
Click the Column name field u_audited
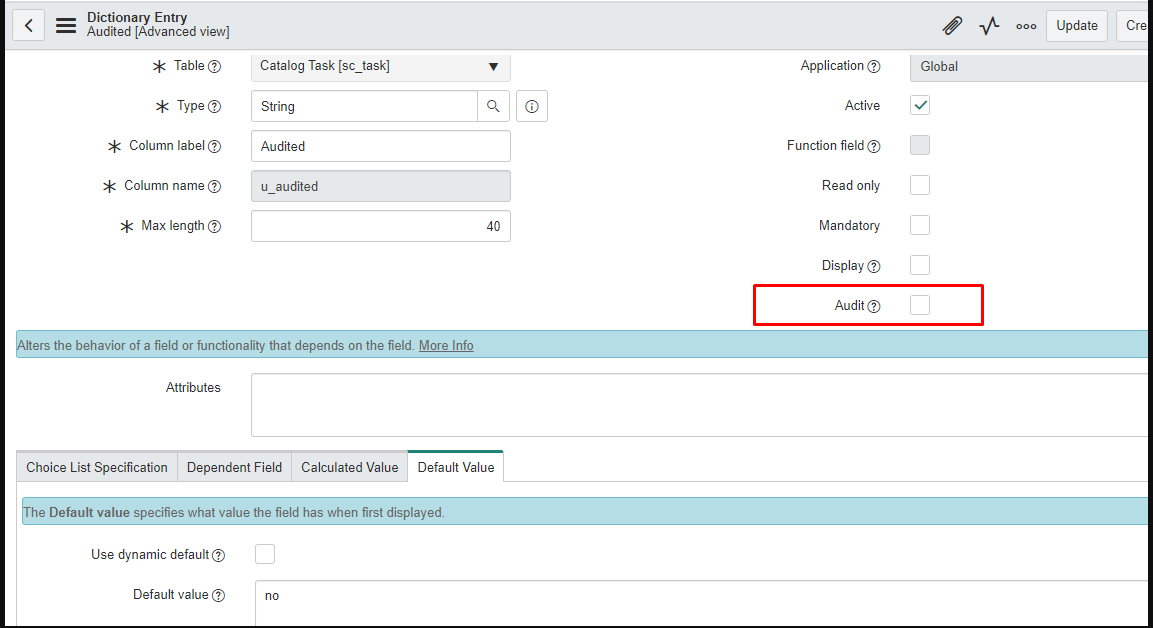click(381, 186)
